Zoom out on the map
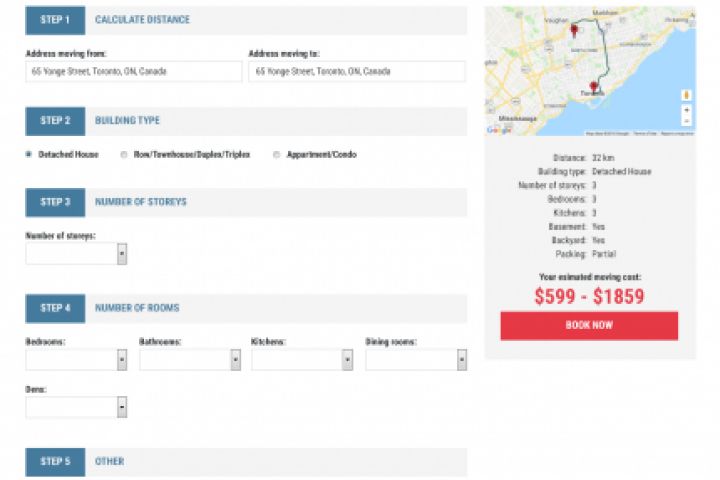 click(x=687, y=120)
